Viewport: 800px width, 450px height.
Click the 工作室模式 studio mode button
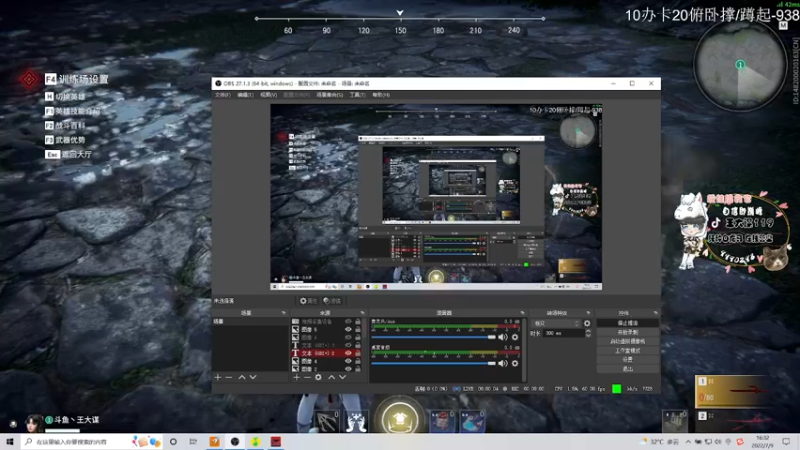click(x=628, y=351)
